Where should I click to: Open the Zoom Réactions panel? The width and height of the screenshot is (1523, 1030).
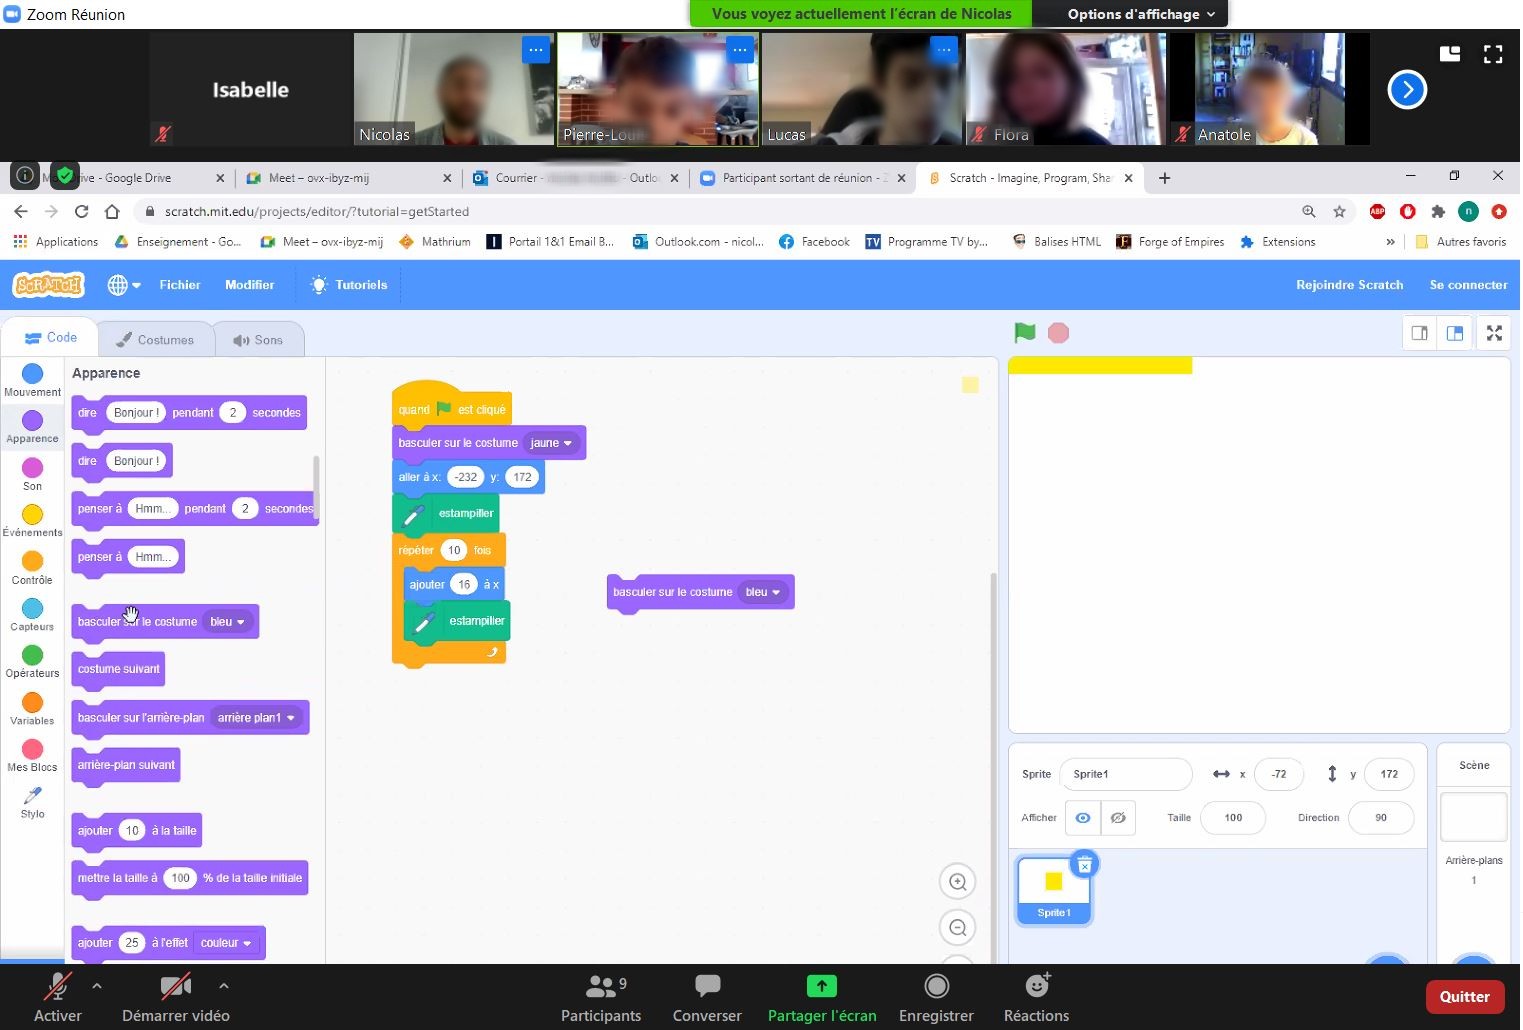coord(1036,997)
